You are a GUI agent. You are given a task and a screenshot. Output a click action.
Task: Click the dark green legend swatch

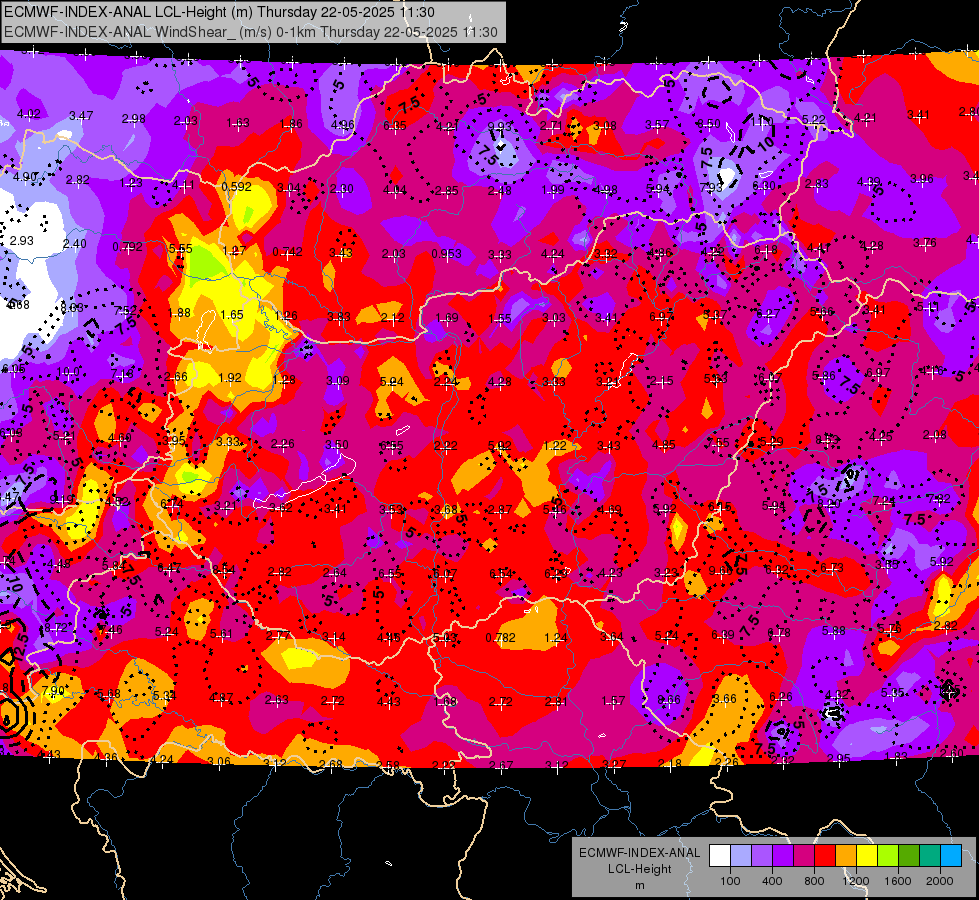pos(909,856)
